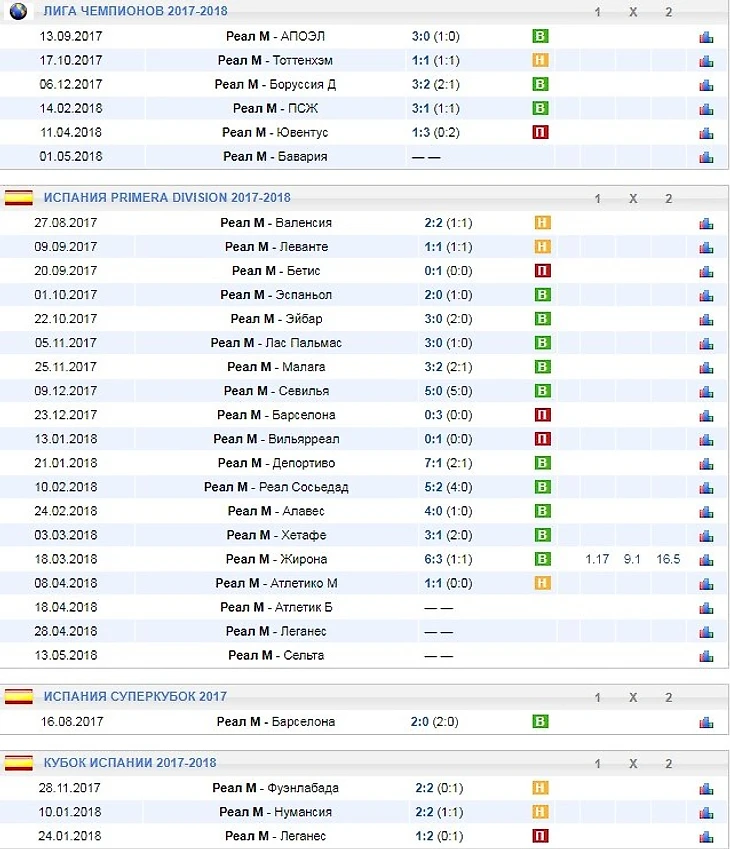This screenshot has width=730, height=849.
Task: Click the draw badge in Реал М - Нумансия row
Action: tap(540, 812)
